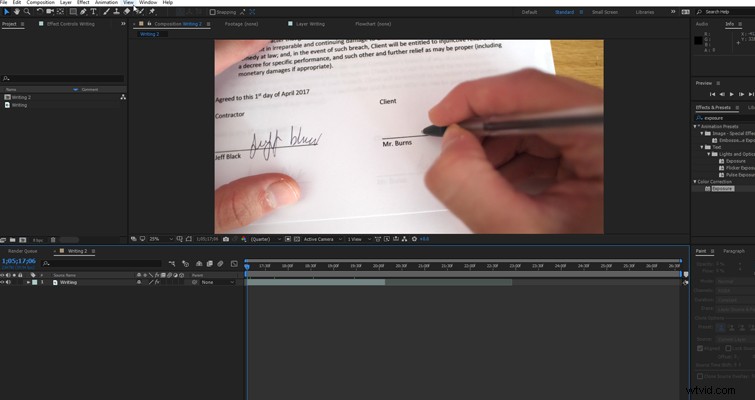Toggle video visibility of Writing layer
Screen dimensions: 755x400
[2, 282]
